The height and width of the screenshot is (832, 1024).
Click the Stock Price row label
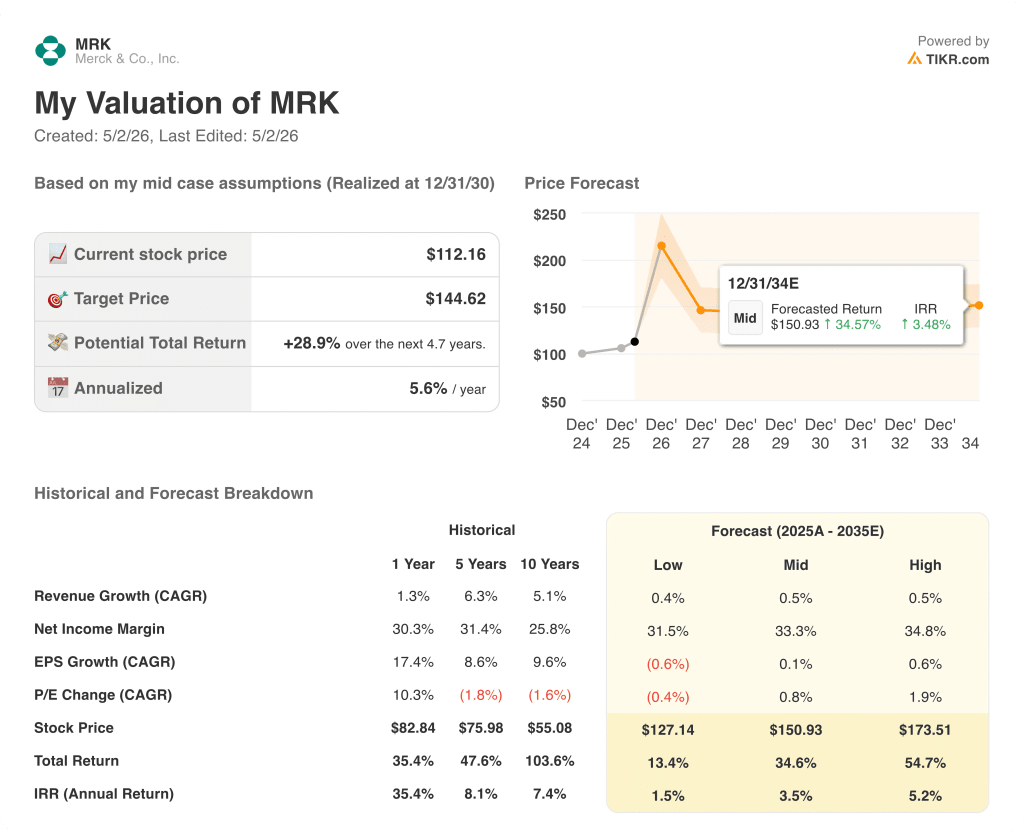(74, 728)
